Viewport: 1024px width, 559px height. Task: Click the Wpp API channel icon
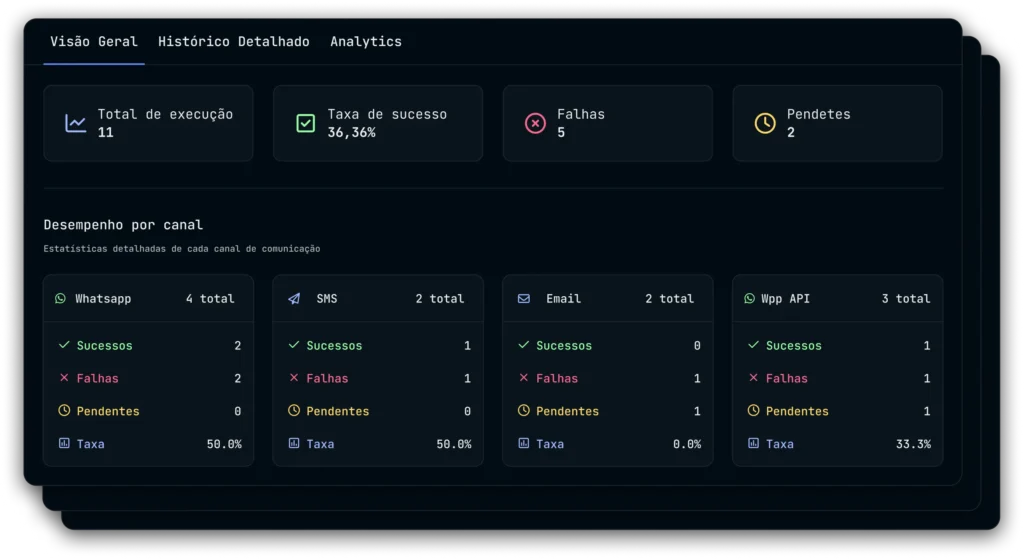click(x=750, y=299)
